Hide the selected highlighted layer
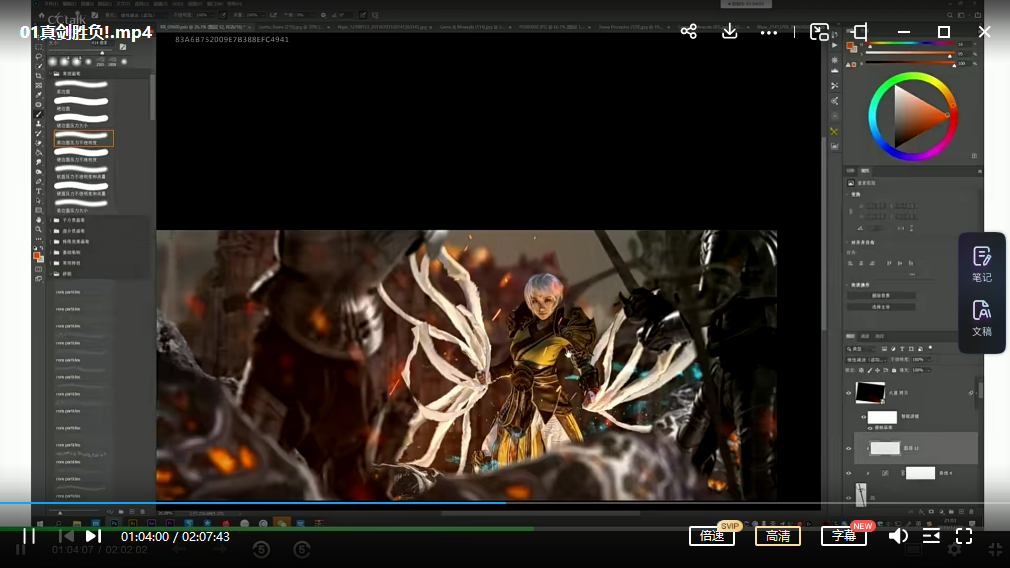 [x=848, y=448]
